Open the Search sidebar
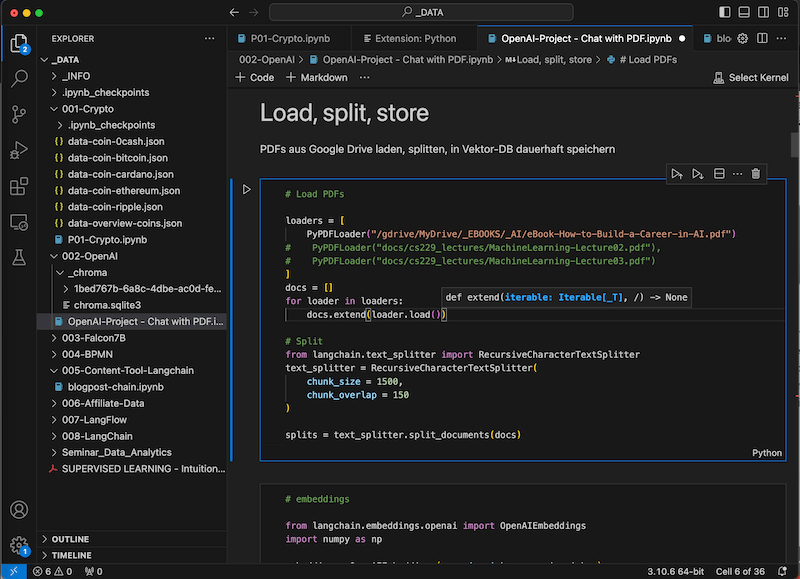Viewport: 800px width, 579px height. [19, 78]
